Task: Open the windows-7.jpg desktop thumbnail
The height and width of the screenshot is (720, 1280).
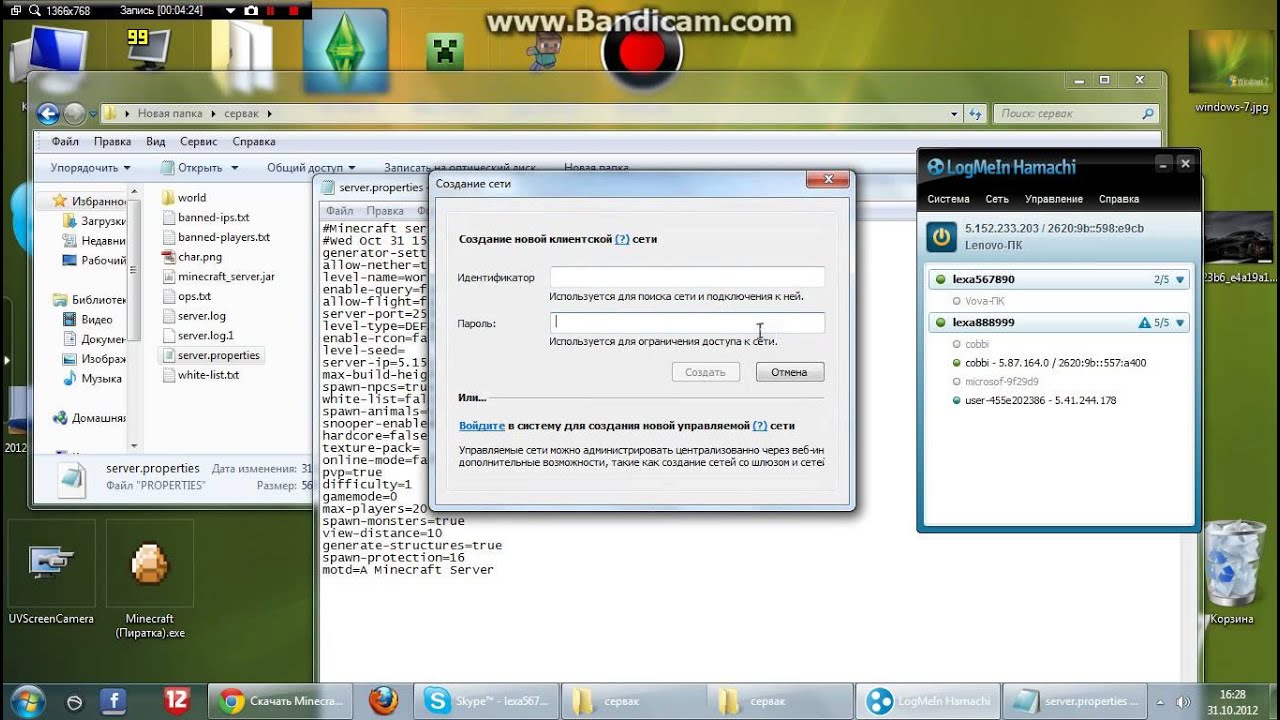Action: tap(1231, 72)
